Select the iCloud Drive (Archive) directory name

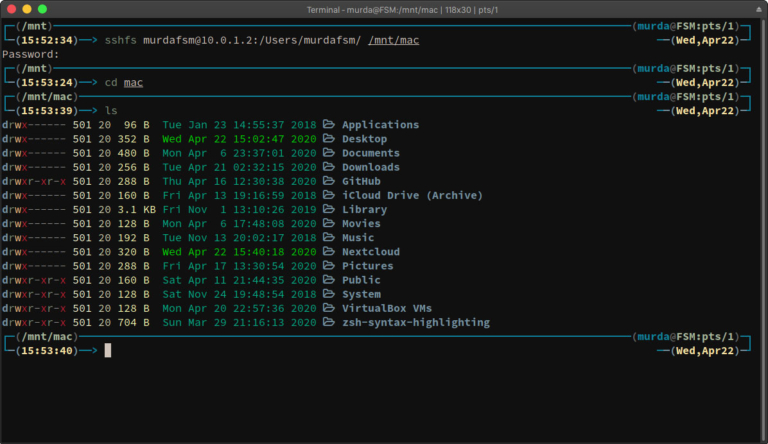(412, 195)
